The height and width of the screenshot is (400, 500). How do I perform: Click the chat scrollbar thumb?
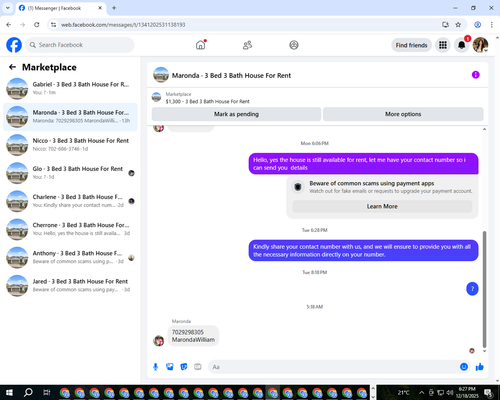pyautogui.click(x=484, y=289)
